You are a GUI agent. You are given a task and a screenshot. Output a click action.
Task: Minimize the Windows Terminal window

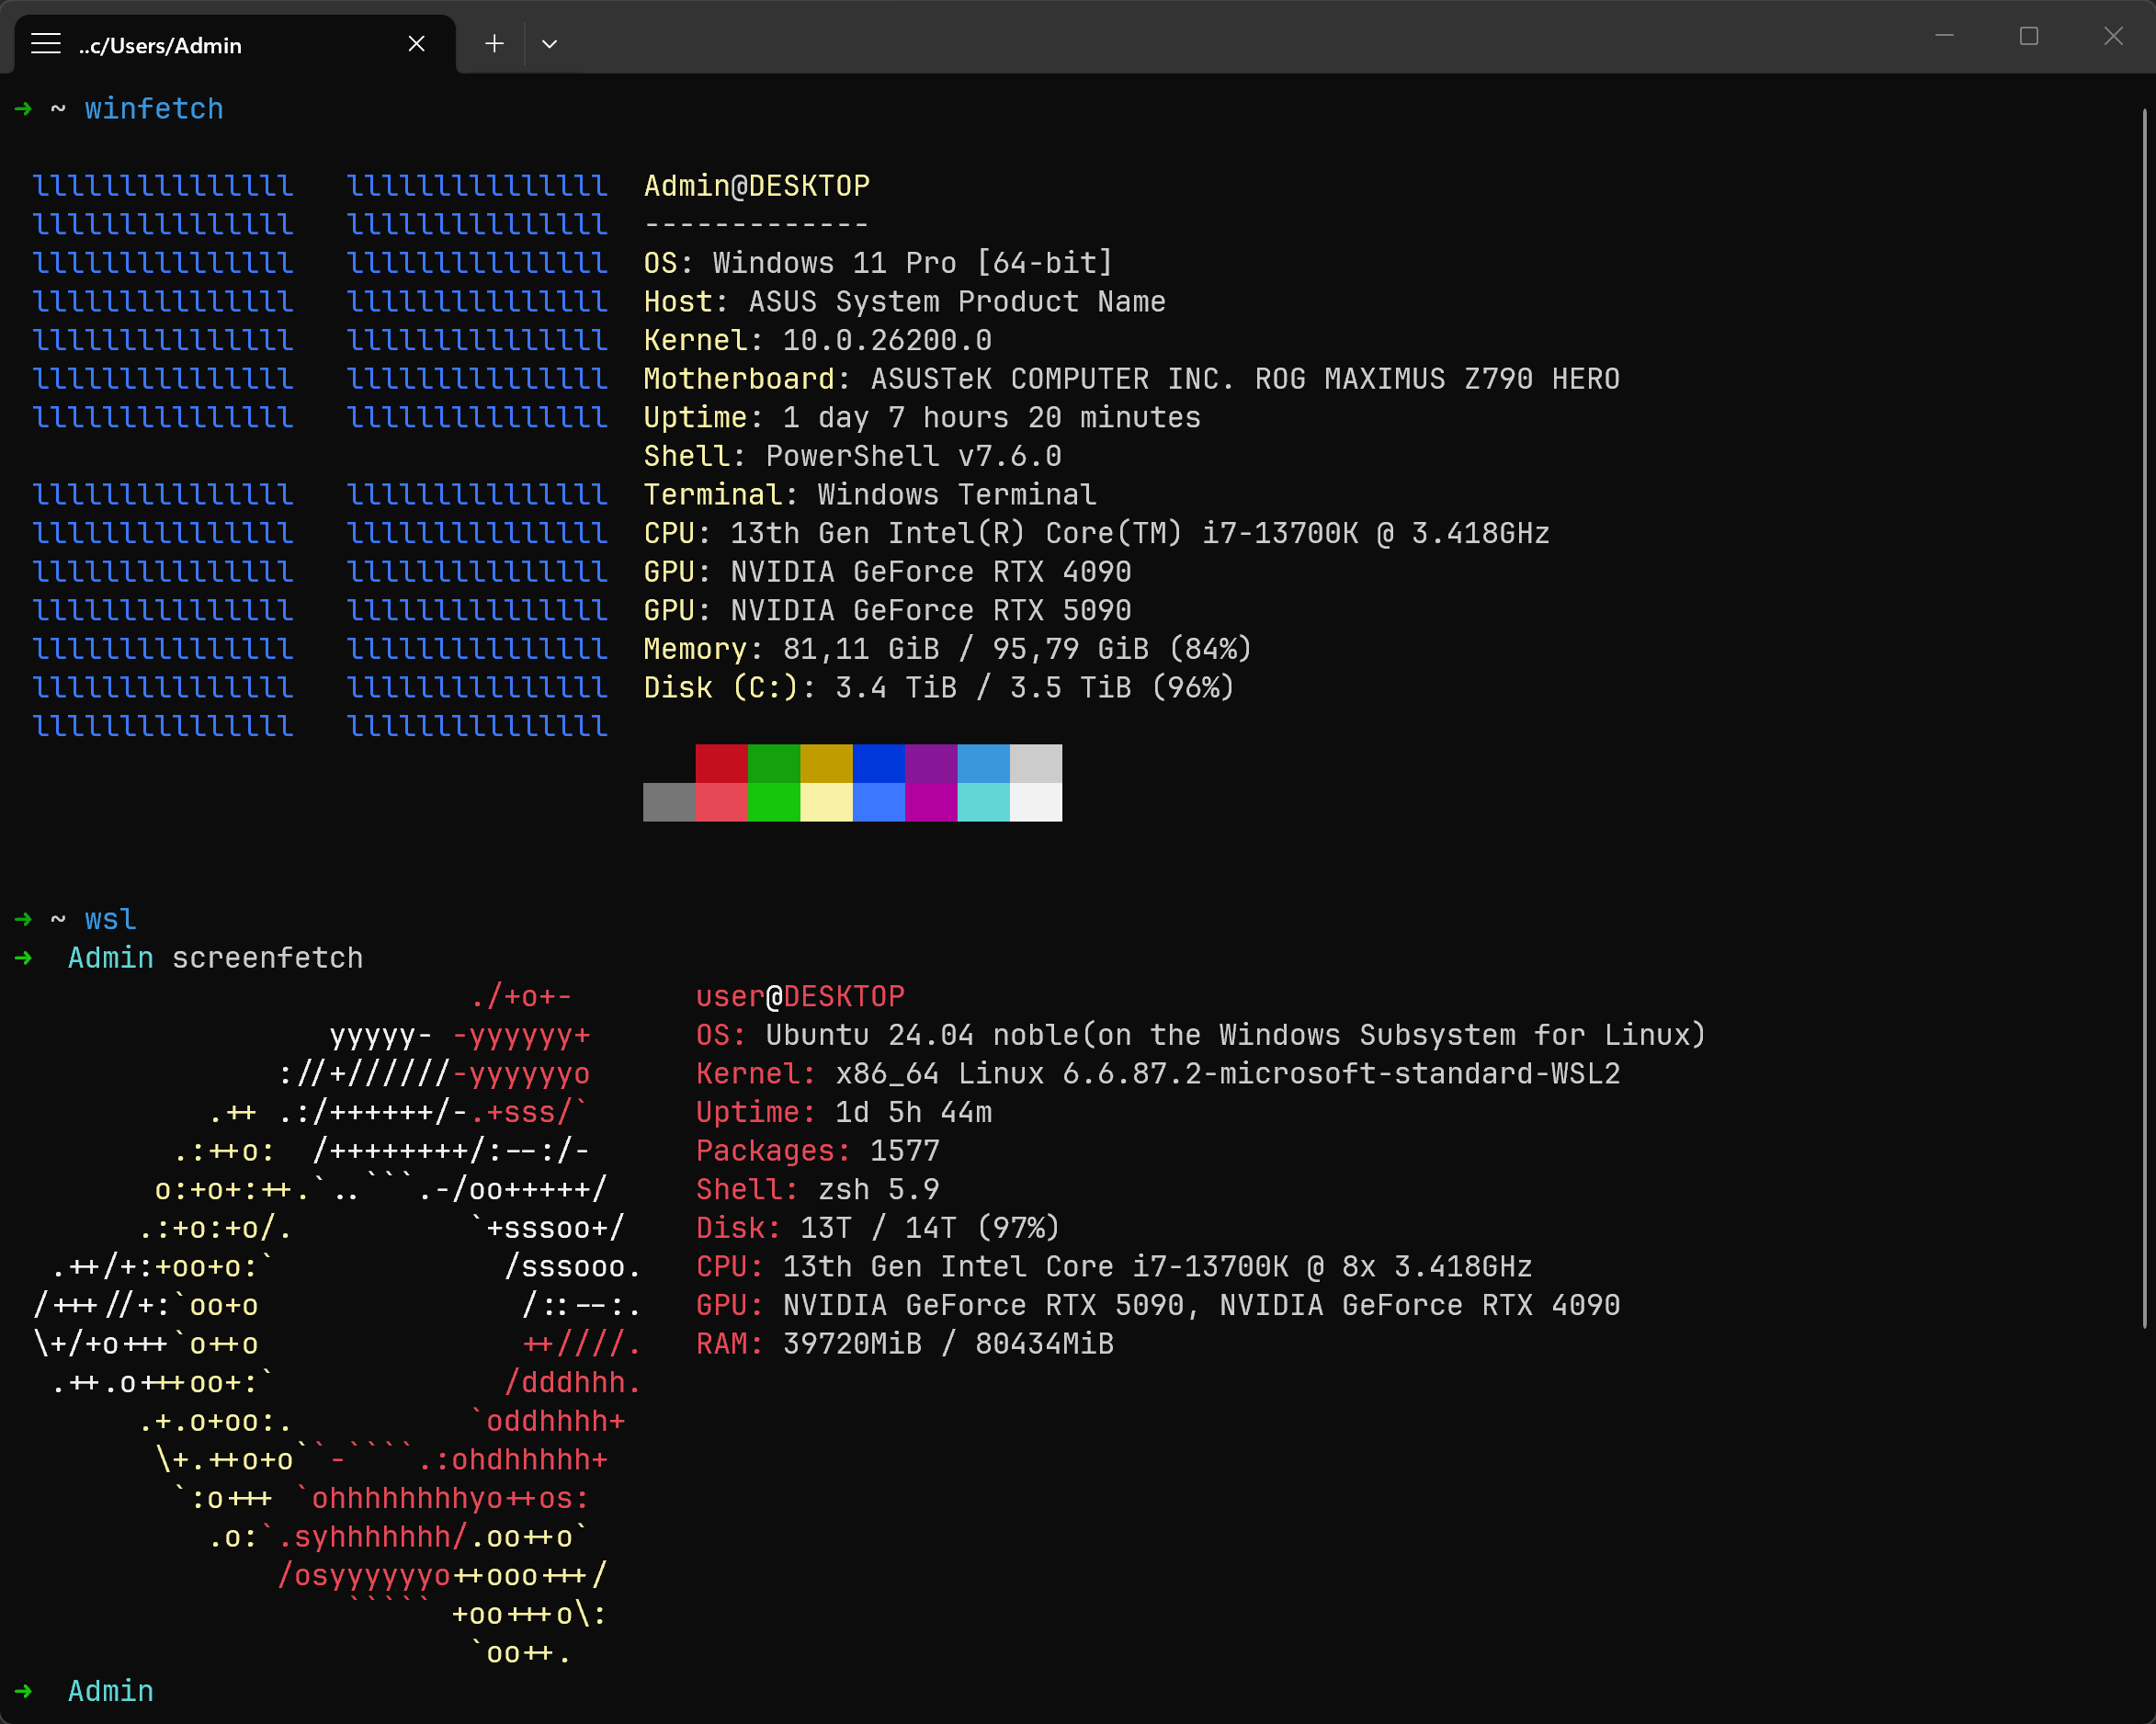point(1944,36)
